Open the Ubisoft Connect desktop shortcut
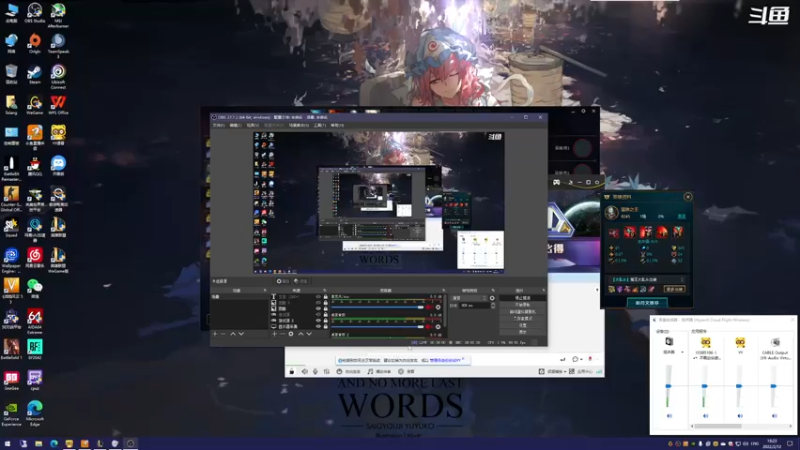Image resolution: width=800 pixels, height=450 pixels. coord(58,77)
